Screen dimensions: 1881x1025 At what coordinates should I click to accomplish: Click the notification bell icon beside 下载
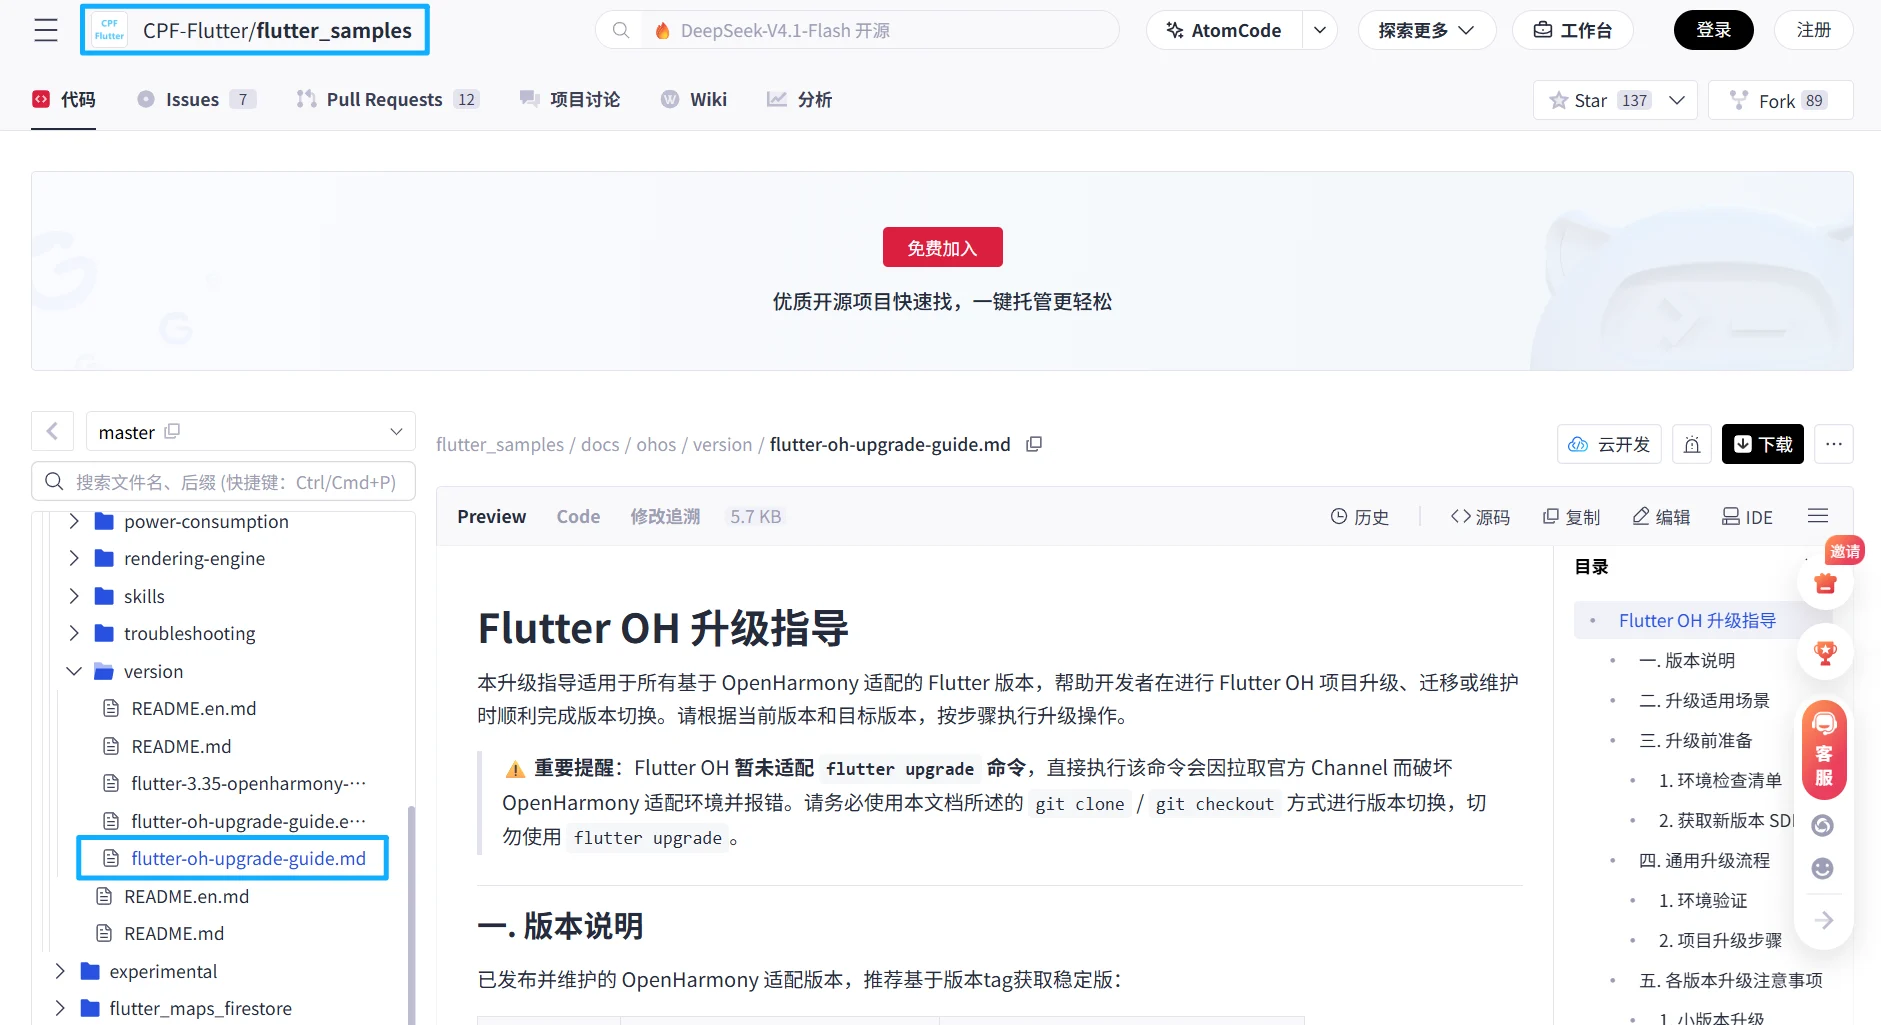pos(1692,444)
